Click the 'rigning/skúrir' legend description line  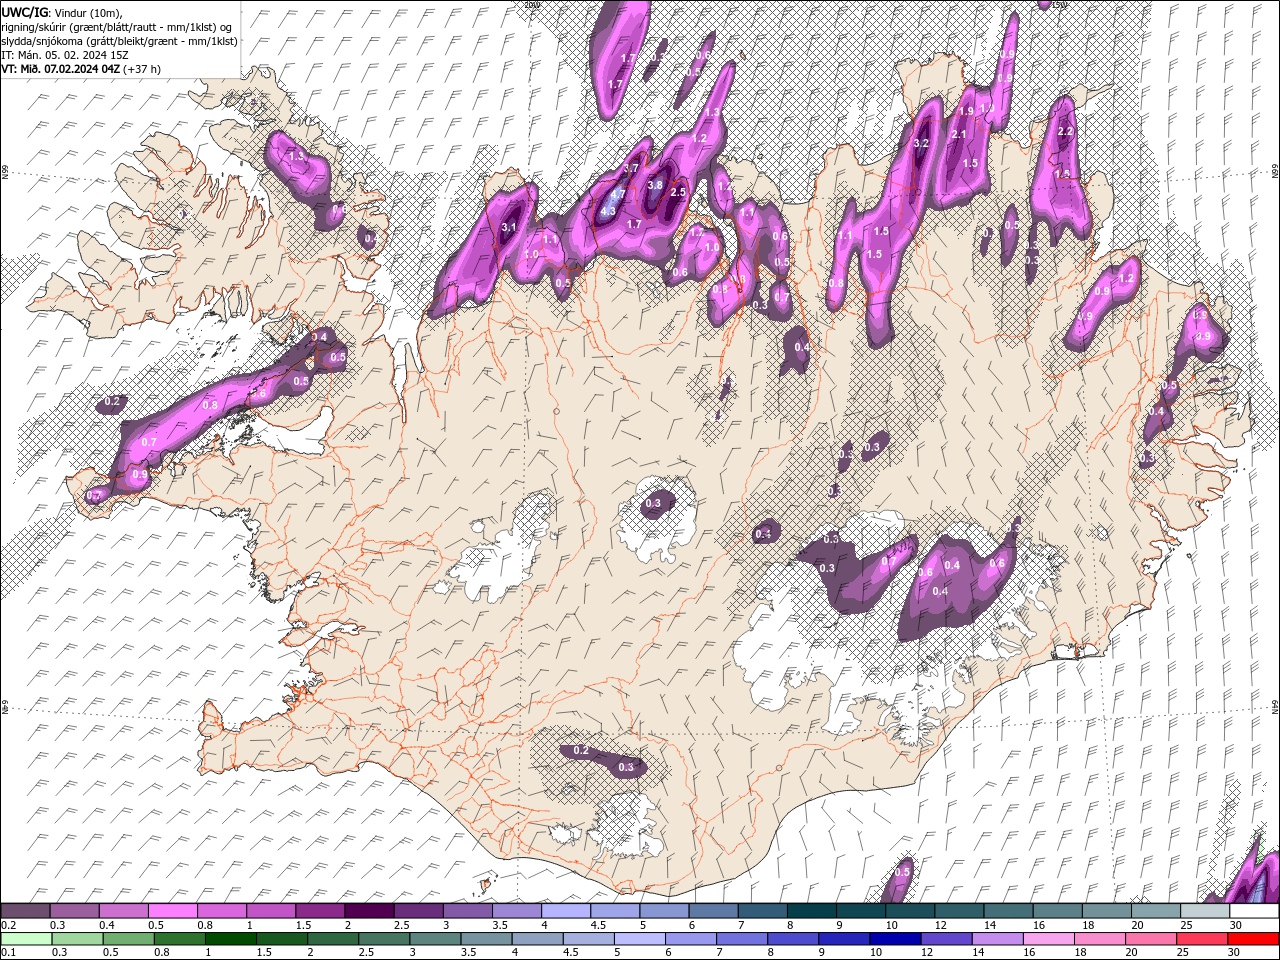point(117,26)
